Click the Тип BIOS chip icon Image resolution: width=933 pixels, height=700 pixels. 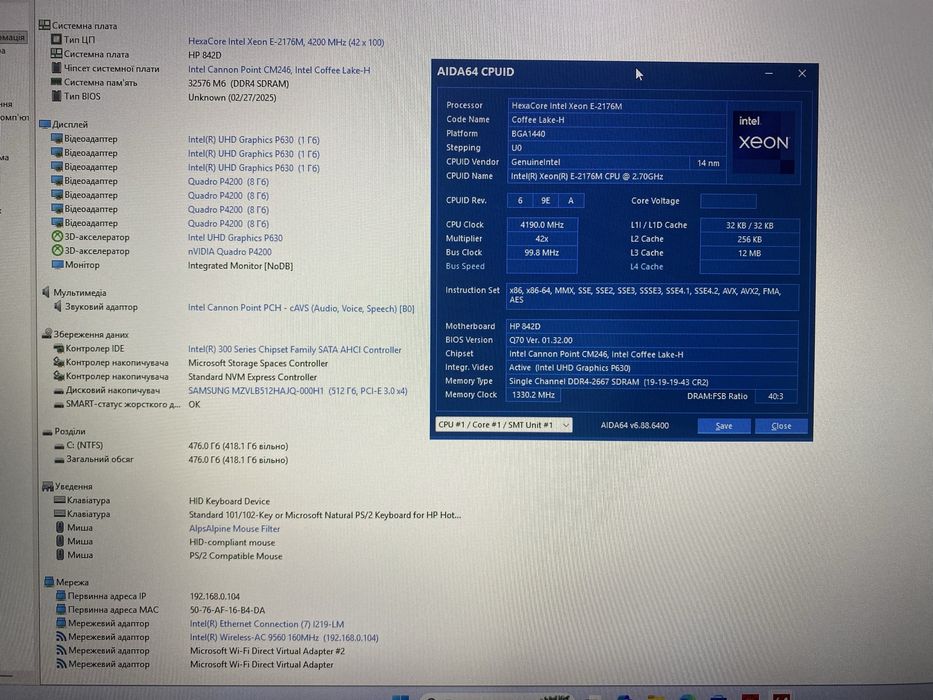click(x=57, y=96)
